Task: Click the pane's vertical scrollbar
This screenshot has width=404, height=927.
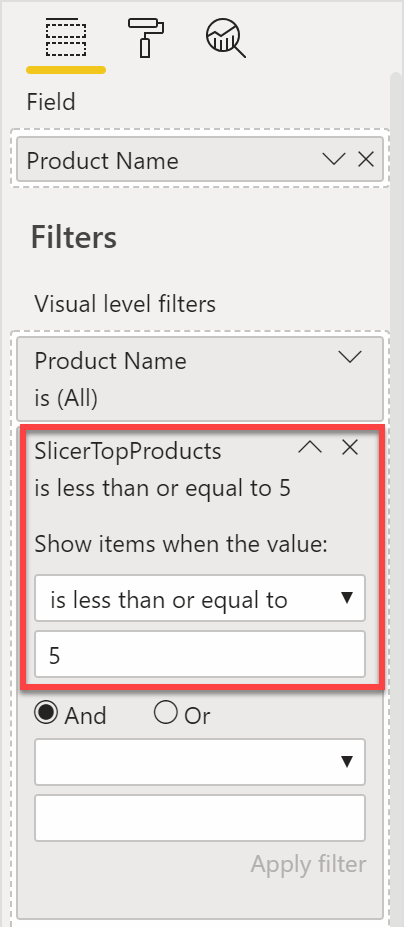Action: (x=396, y=497)
